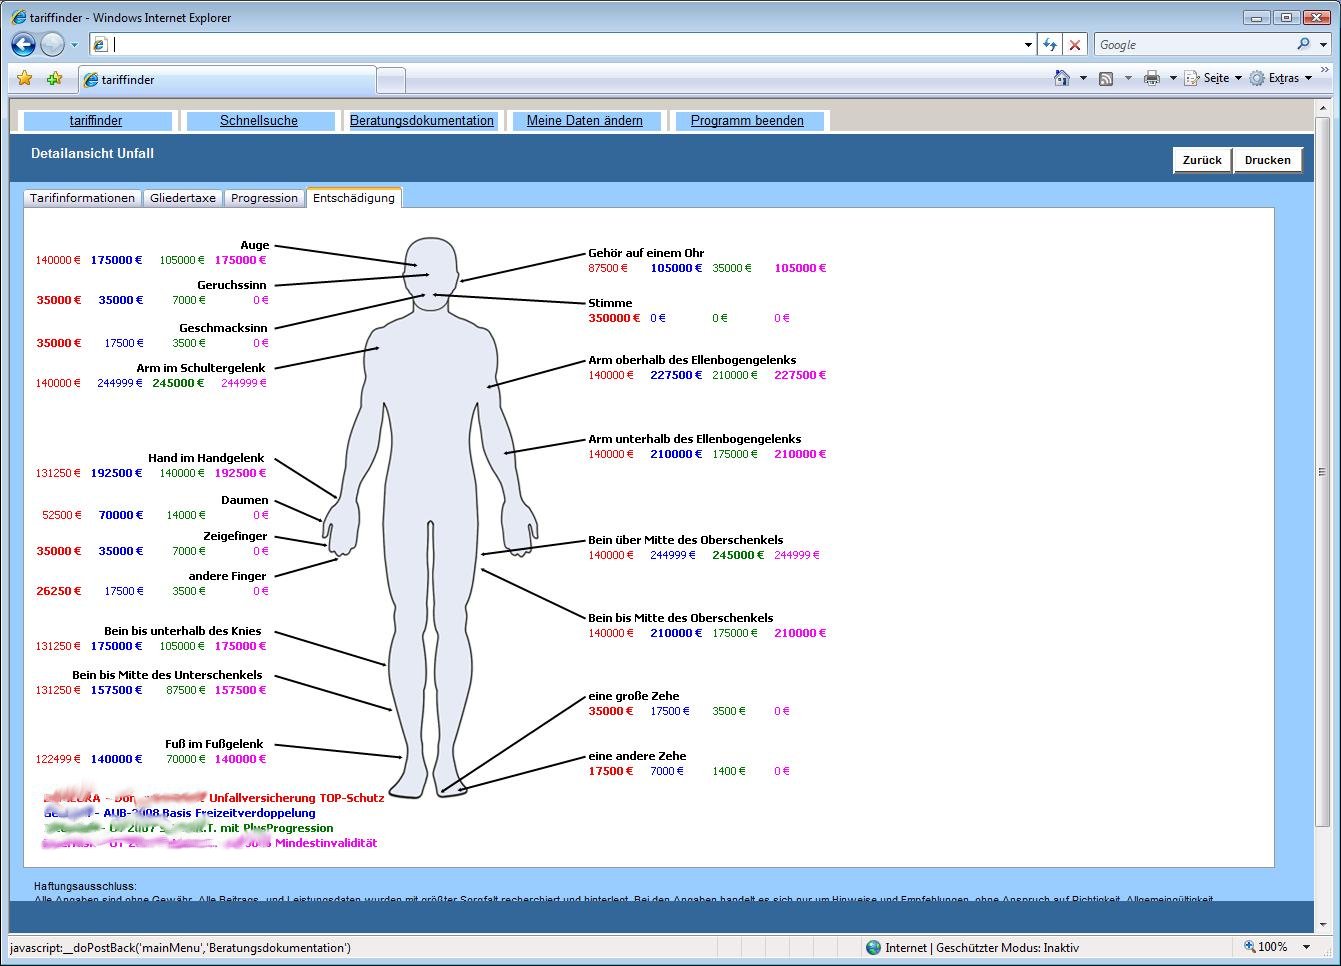This screenshot has width=1341, height=966.
Task: Click the Daumen label
Action: point(245,500)
